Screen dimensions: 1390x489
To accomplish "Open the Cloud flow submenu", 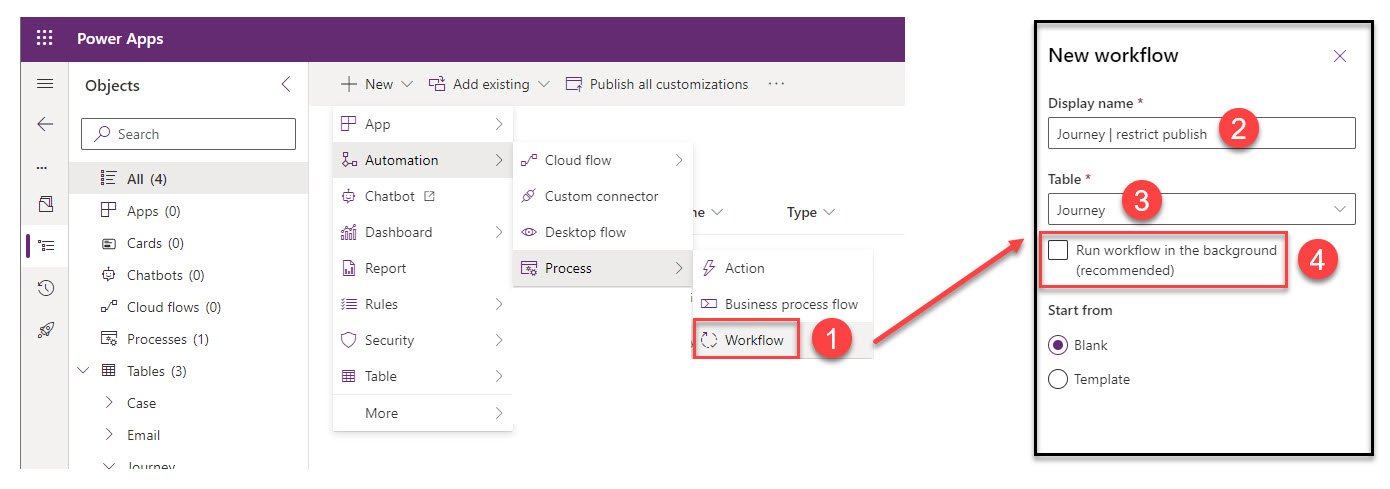I will 603,160.
